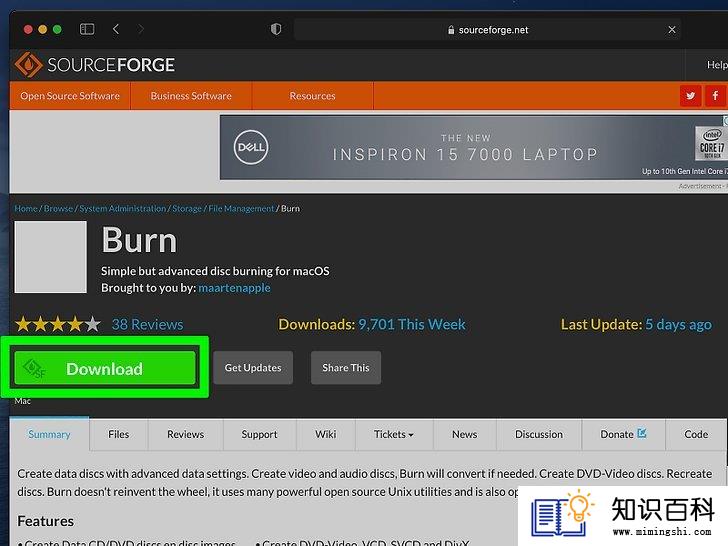This screenshot has height=546, width=728.
Task: Switch to the News tab
Action: pos(464,434)
